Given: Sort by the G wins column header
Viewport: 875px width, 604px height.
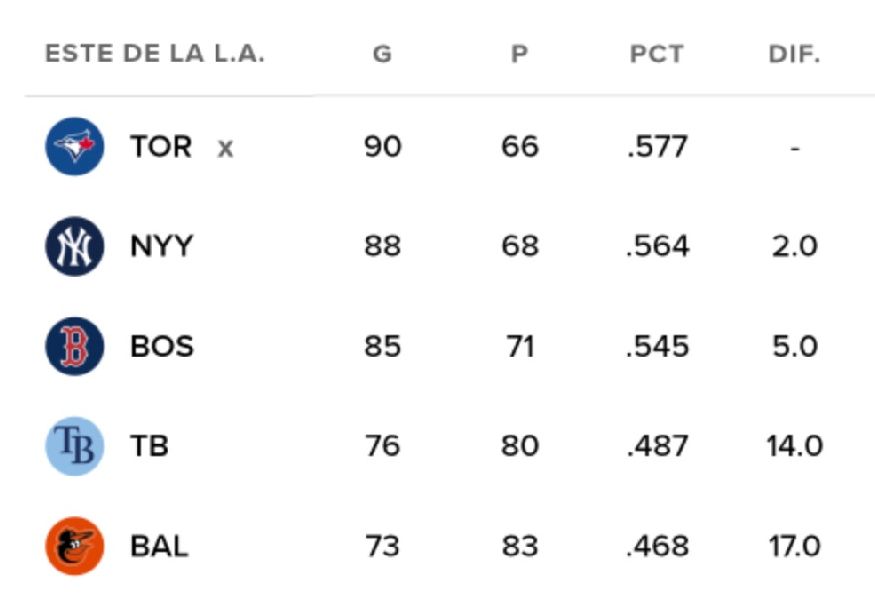Looking at the screenshot, I should 382,55.
